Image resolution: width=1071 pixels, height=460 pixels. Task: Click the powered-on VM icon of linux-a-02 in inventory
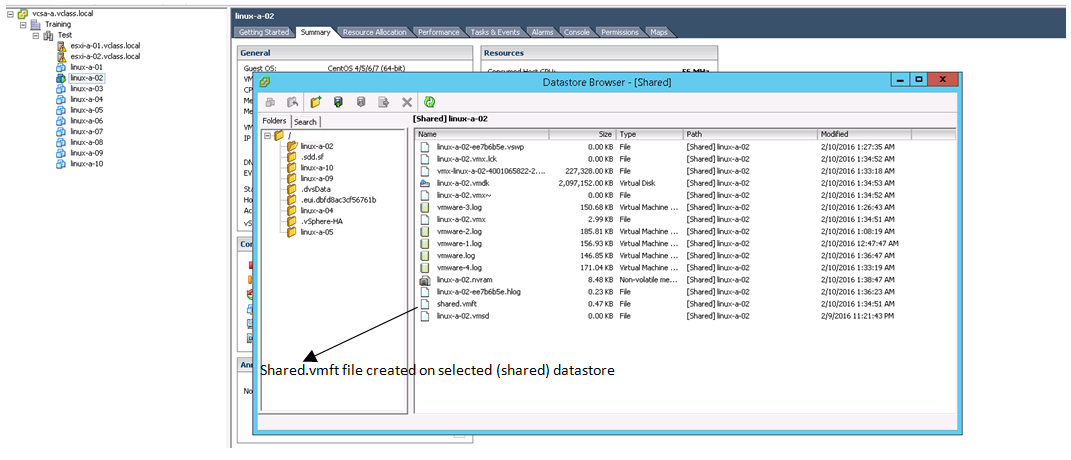pos(60,79)
